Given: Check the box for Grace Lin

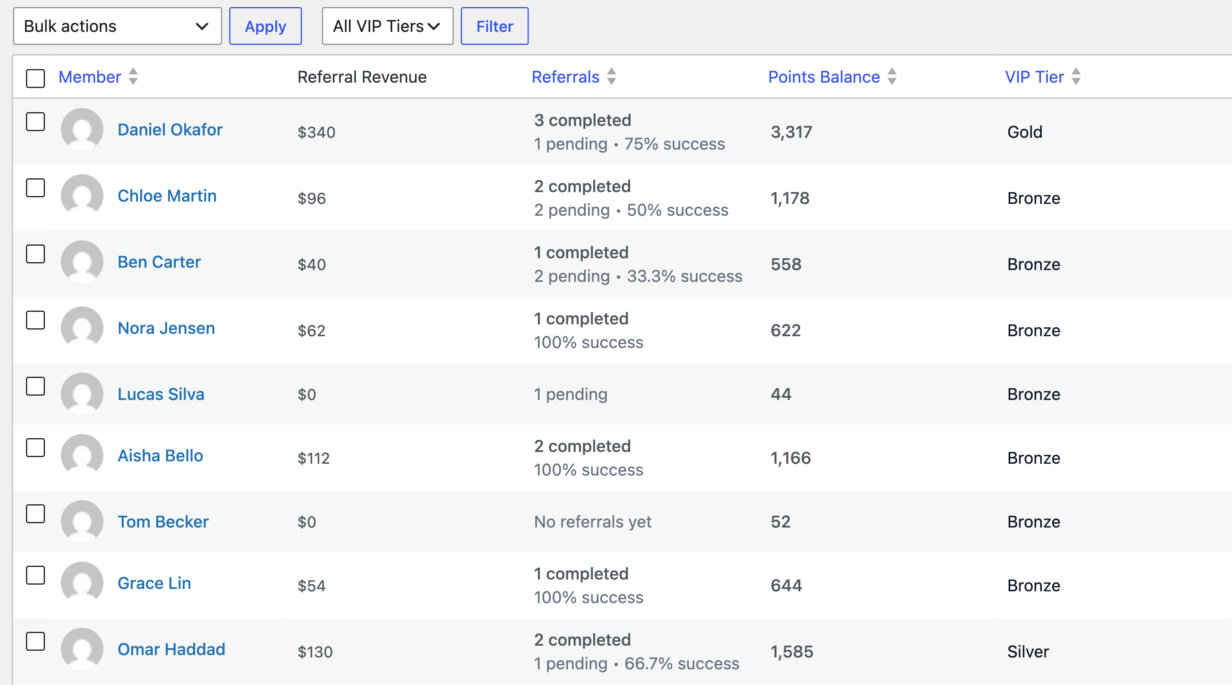Looking at the screenshot, I should point(35,575).
